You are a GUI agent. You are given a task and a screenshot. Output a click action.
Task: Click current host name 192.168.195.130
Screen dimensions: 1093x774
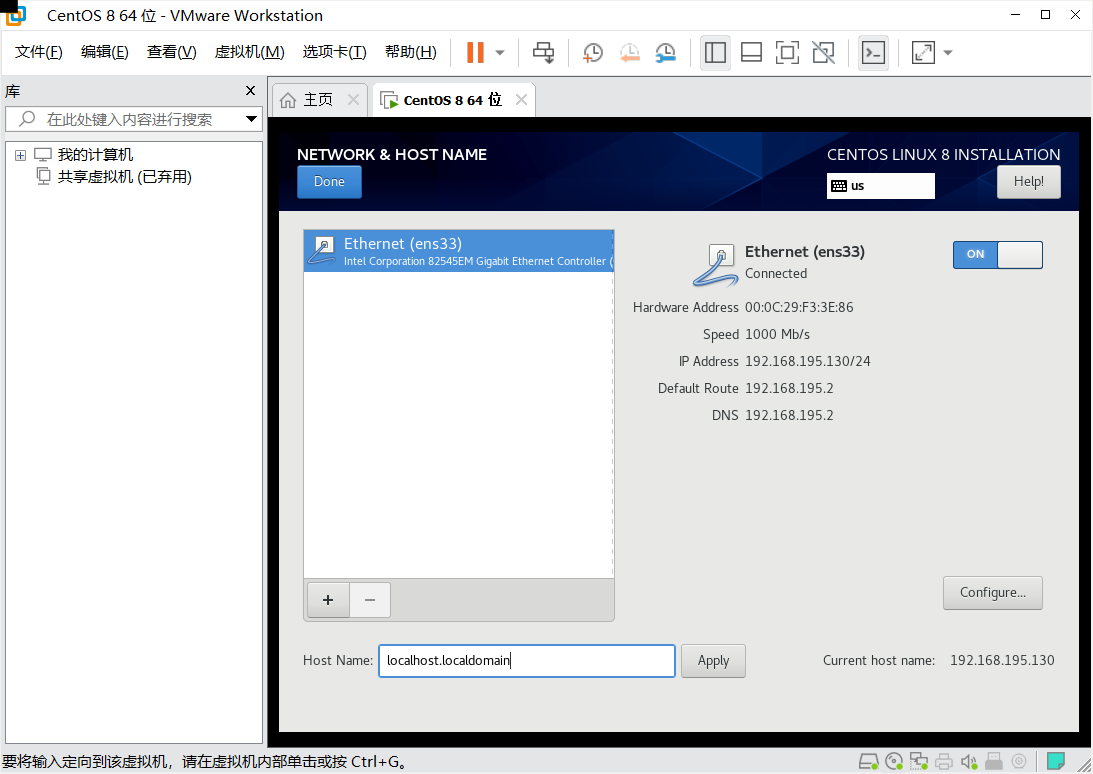(x=1002, y=660)
